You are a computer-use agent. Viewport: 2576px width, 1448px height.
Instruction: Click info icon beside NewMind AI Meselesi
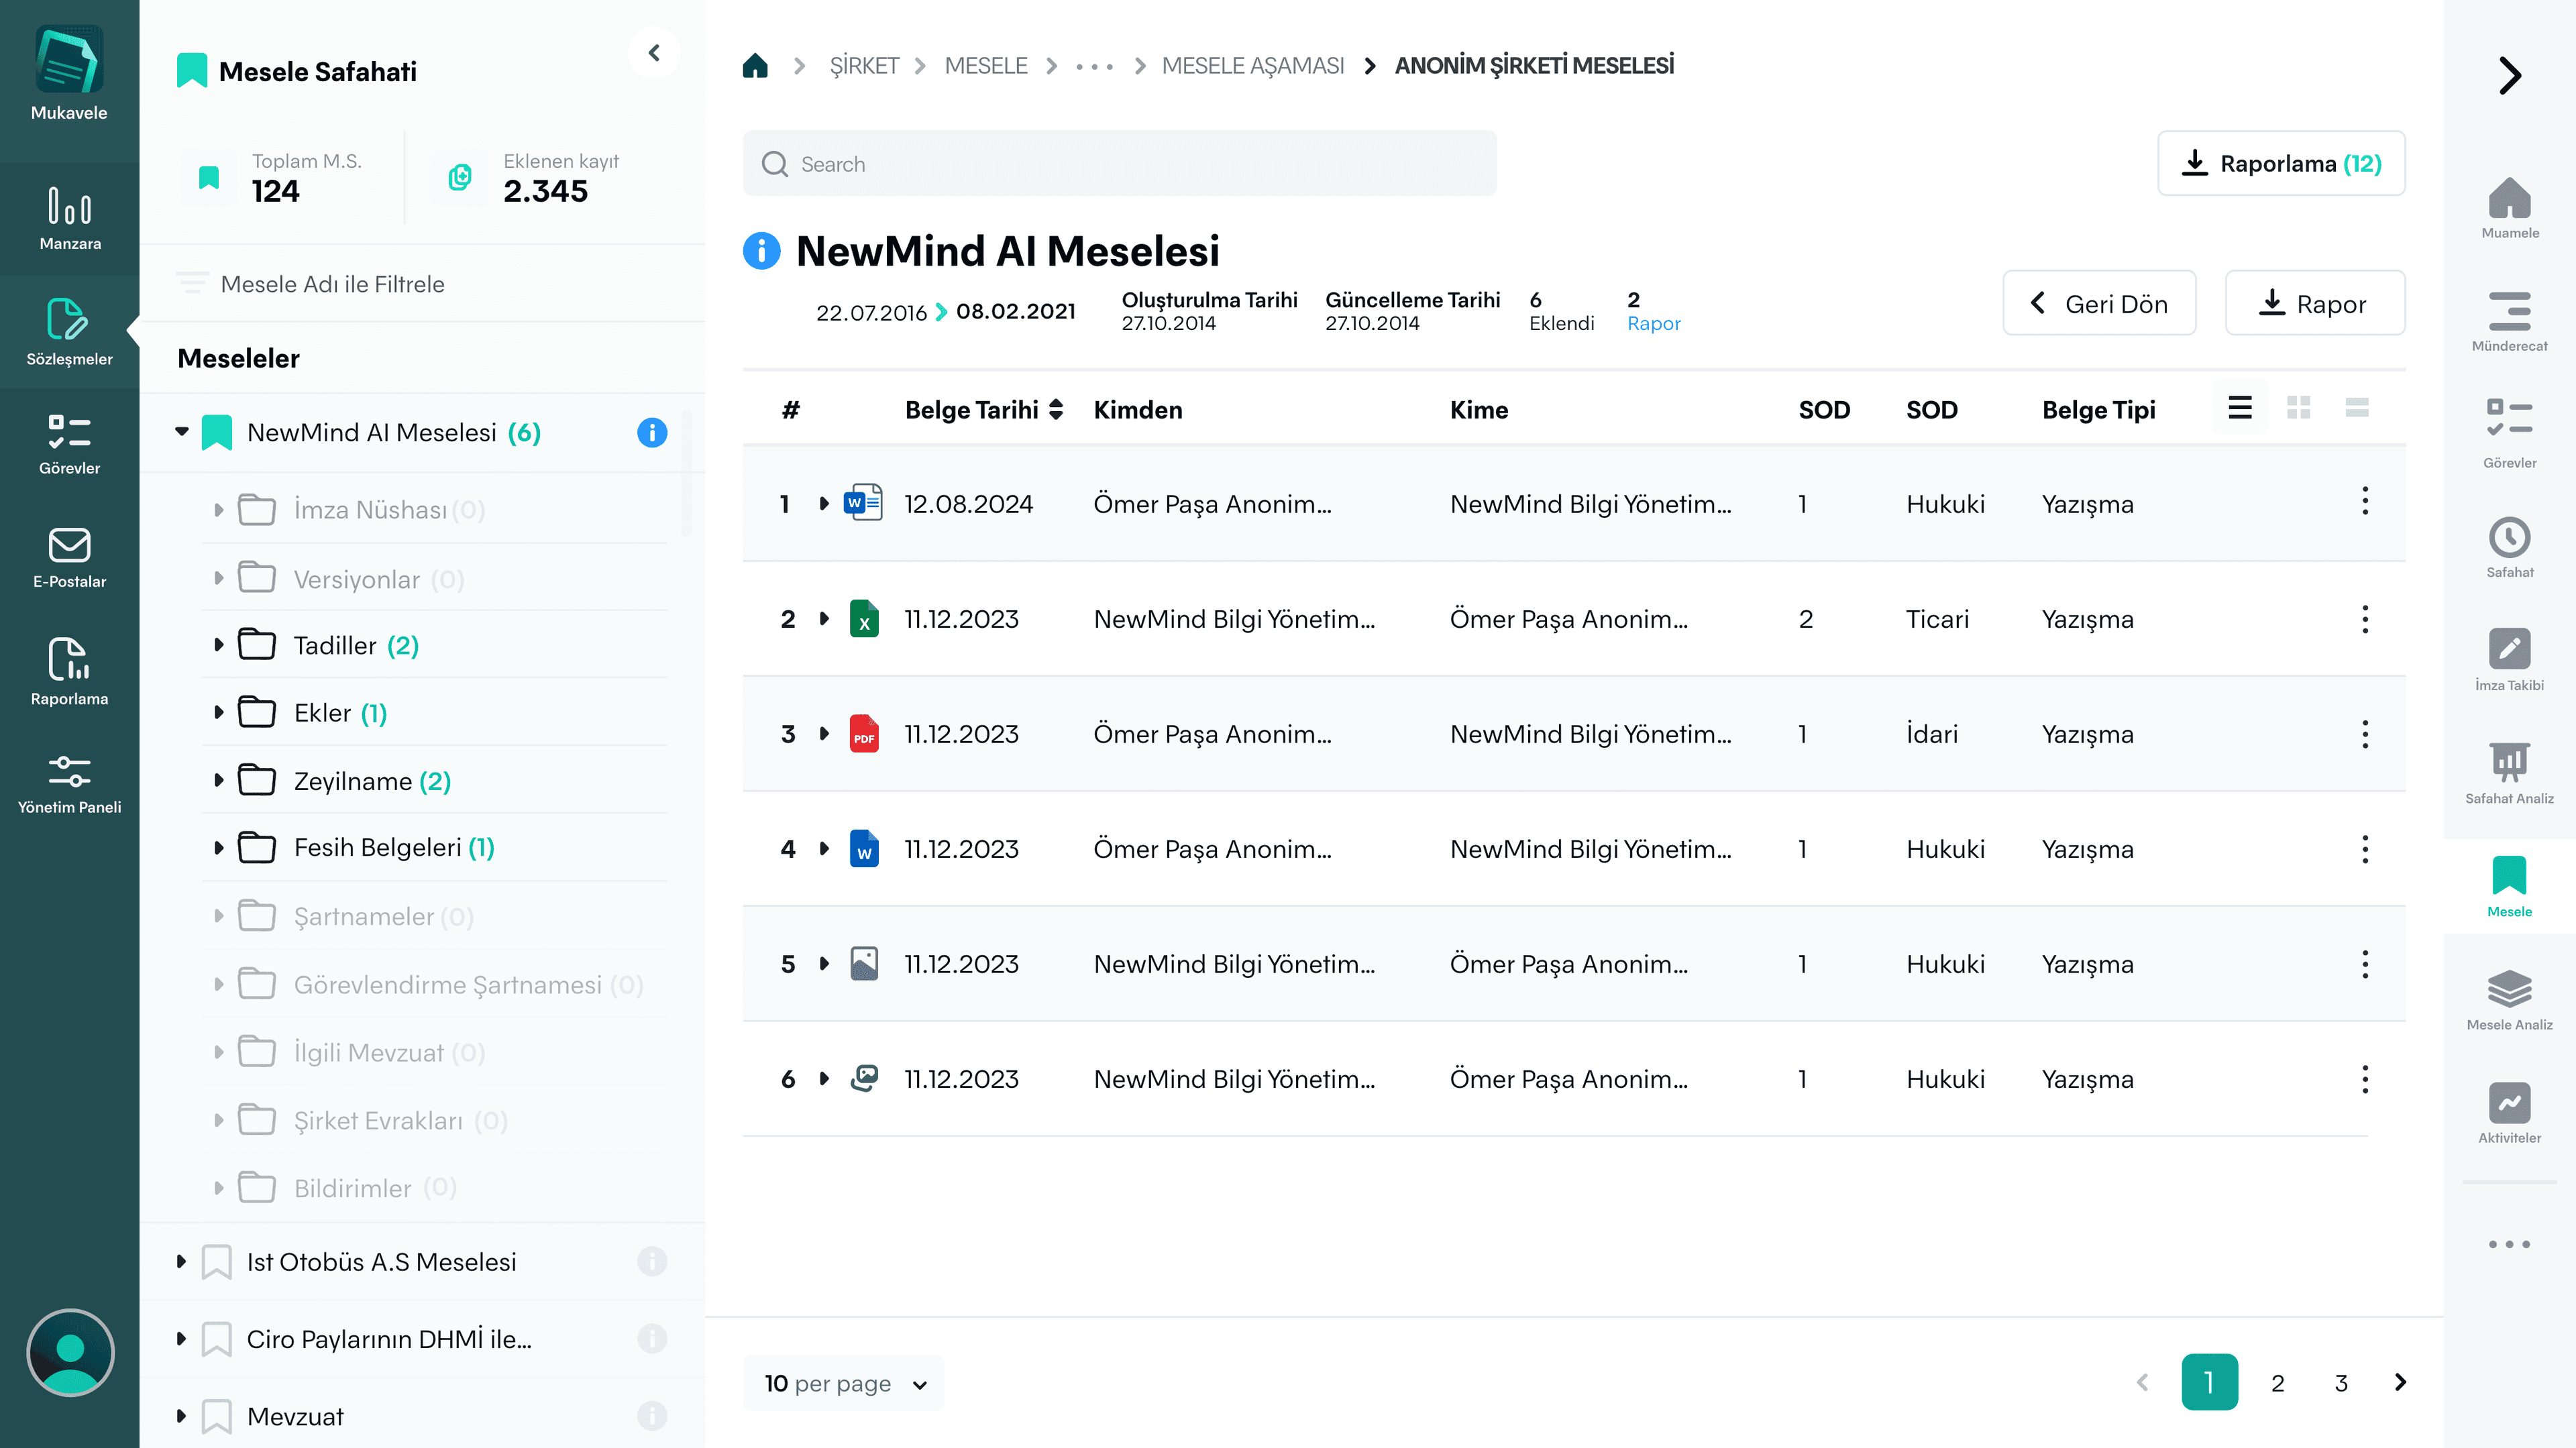tap(652, 432)
